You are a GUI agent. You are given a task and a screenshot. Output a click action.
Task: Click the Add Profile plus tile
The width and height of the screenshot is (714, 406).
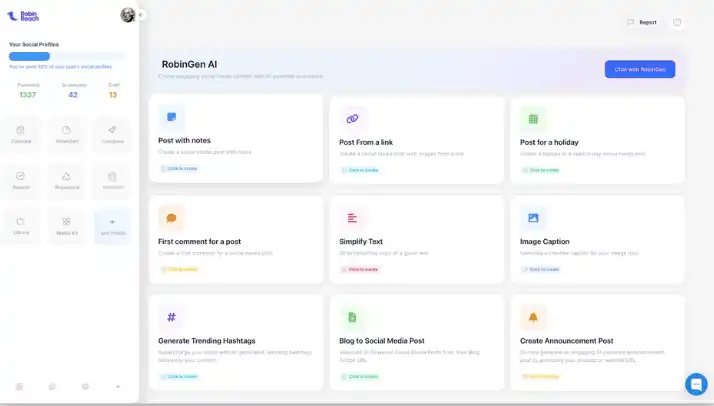pos(112,226)
